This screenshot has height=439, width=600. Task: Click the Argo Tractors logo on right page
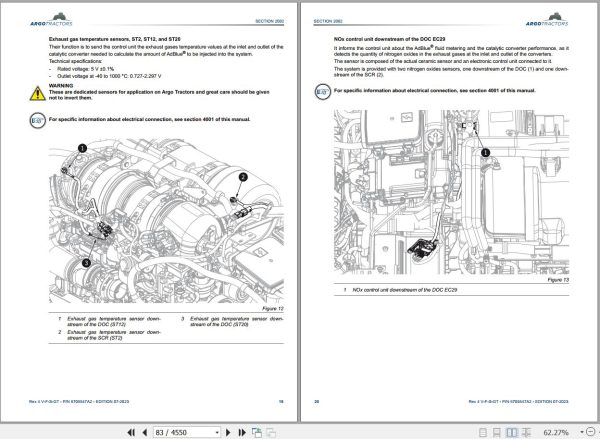coord(547,20)
